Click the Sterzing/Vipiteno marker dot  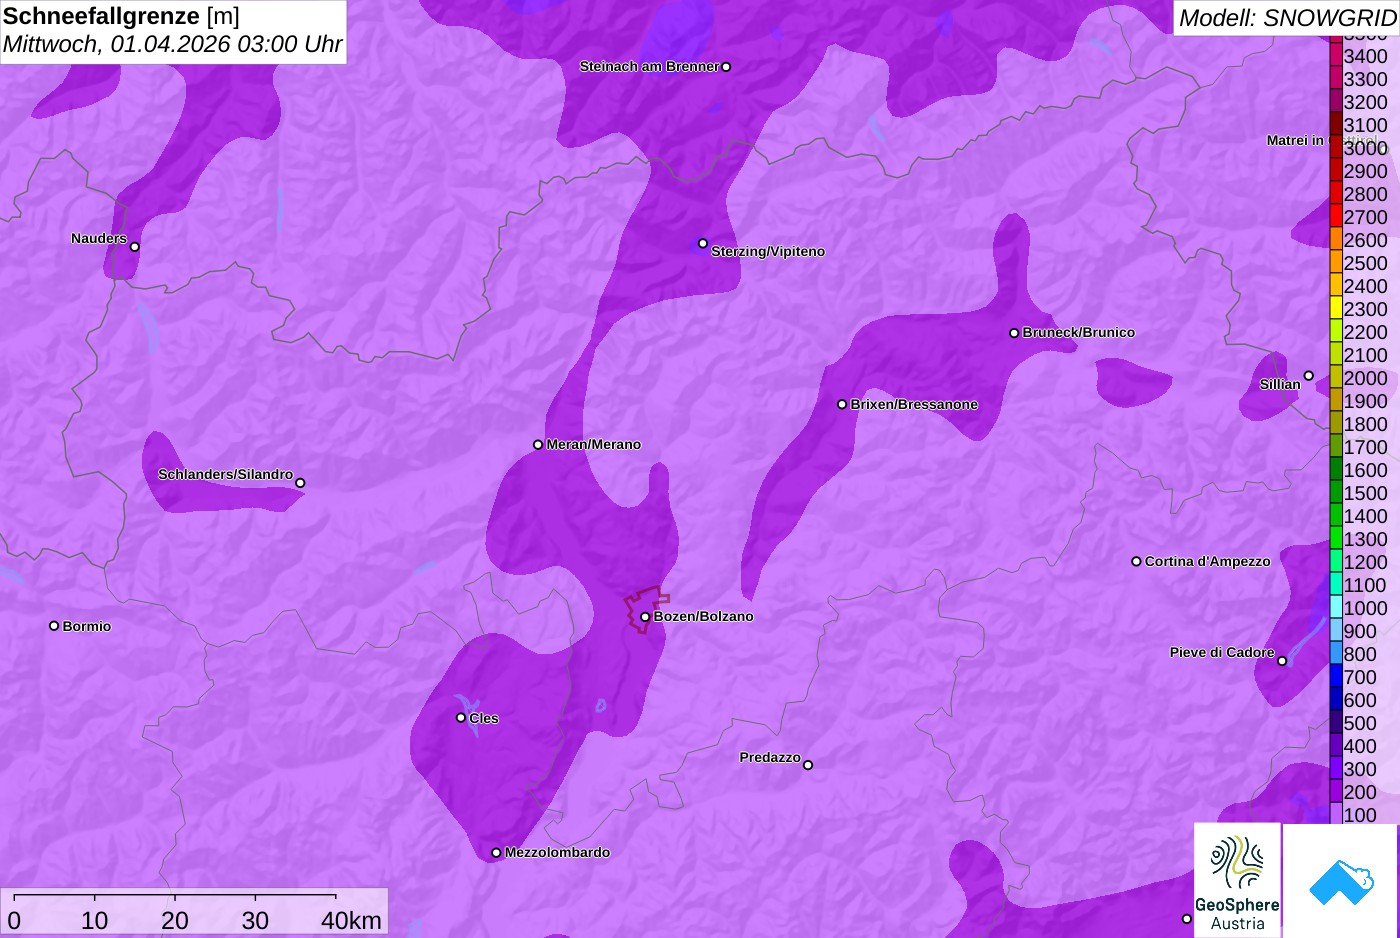tap(703, 243)
